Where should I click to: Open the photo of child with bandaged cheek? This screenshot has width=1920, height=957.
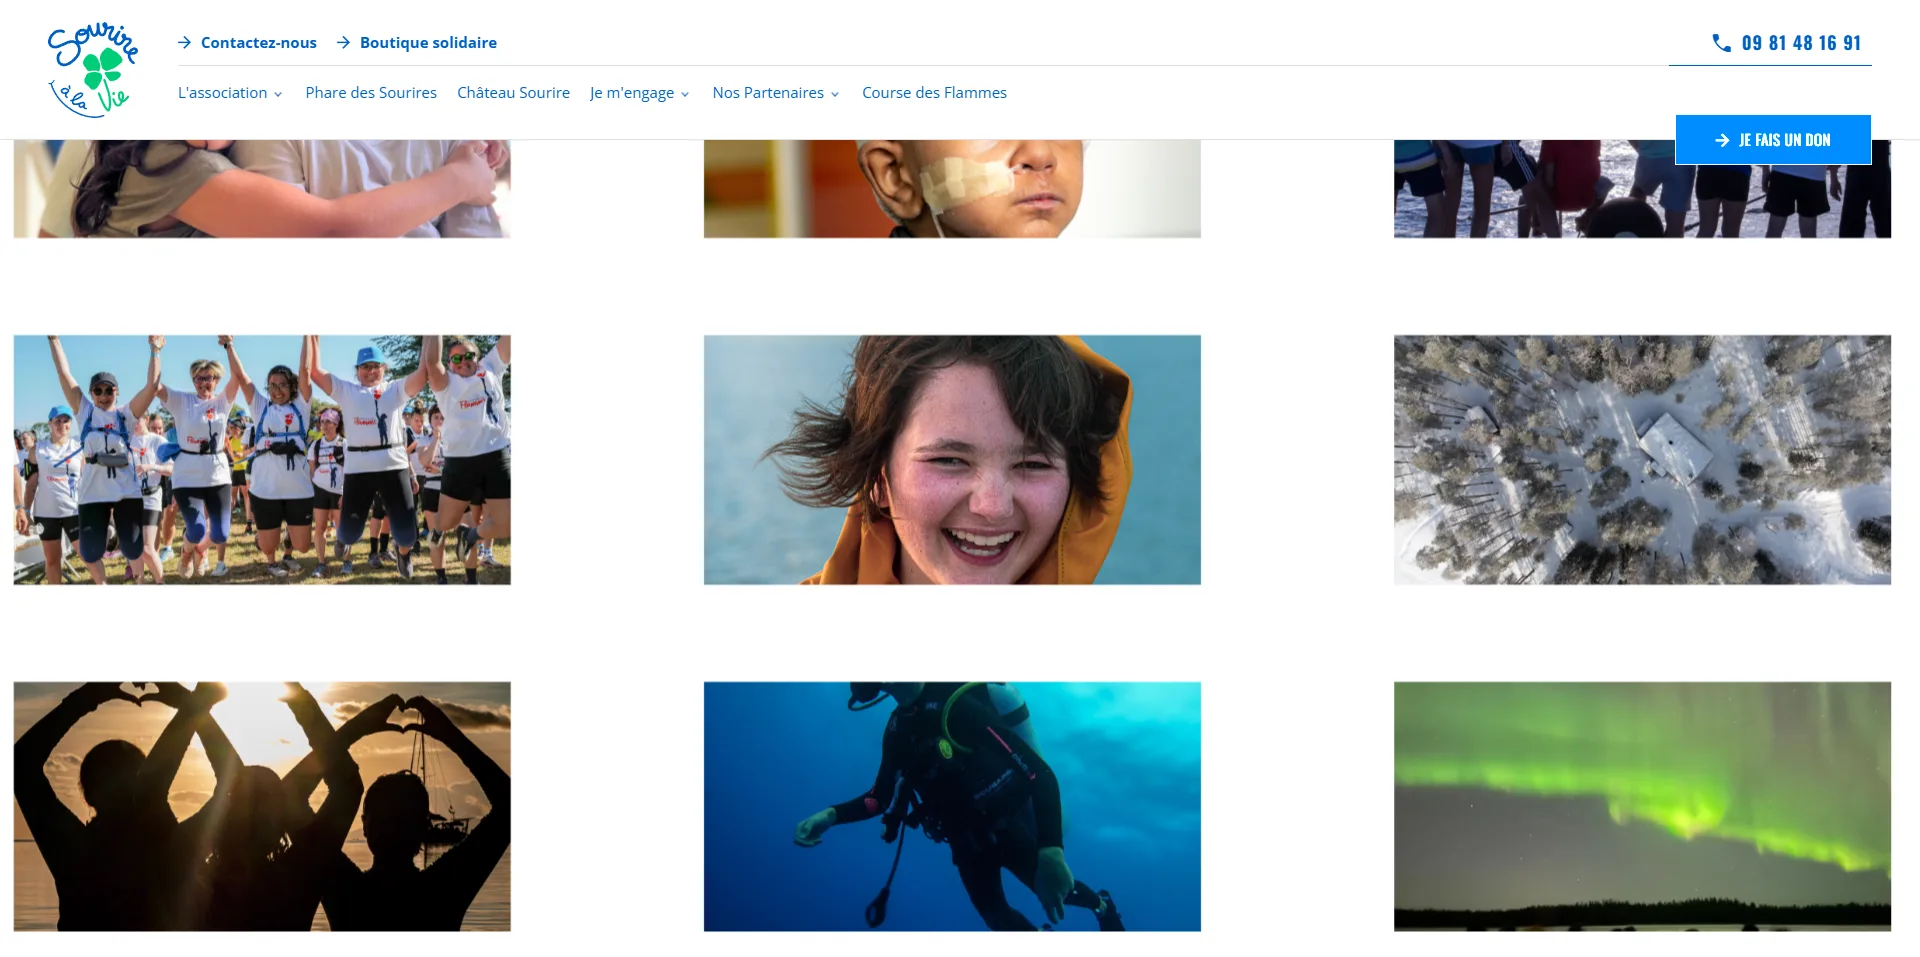[952, 189]
